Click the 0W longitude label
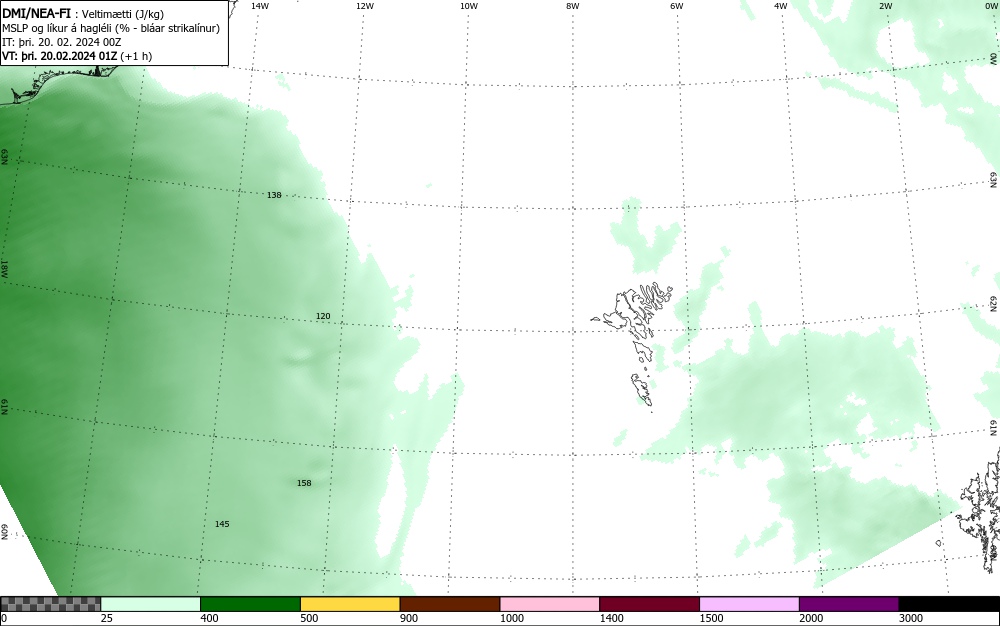Screen dimensions: 1000x626 [x=991, y=6]
